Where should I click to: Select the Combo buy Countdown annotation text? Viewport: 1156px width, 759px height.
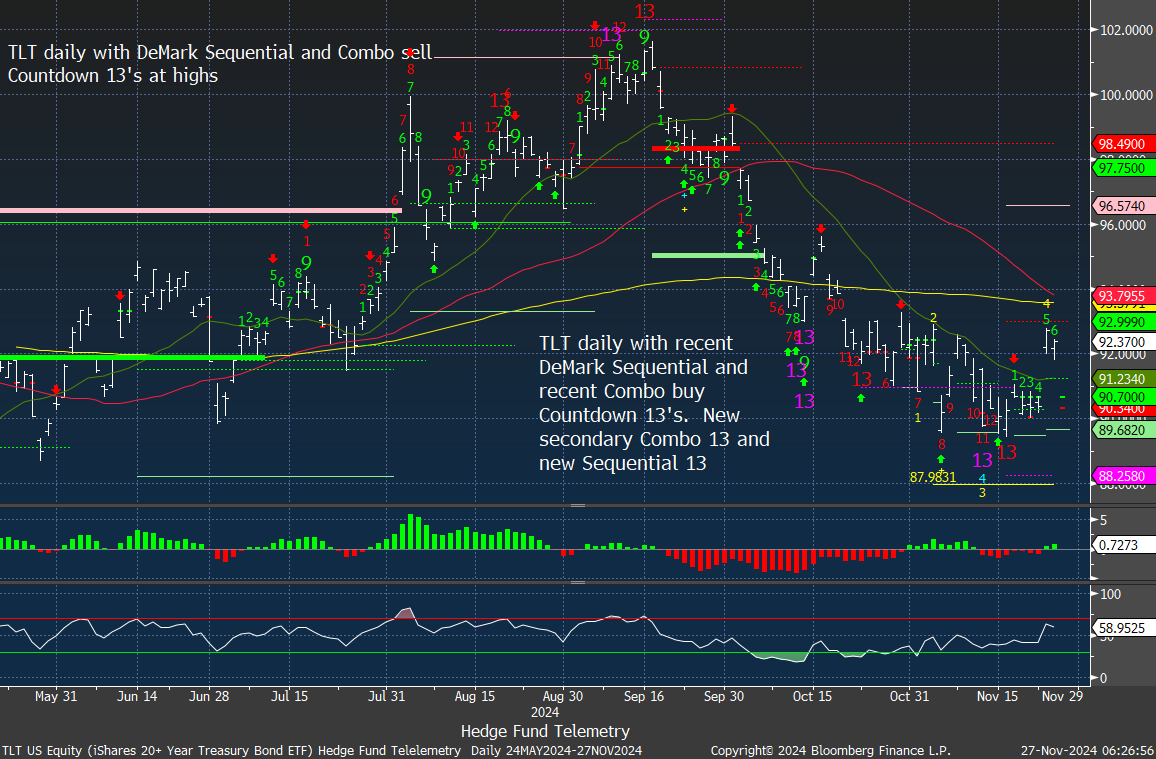[654, 403]
